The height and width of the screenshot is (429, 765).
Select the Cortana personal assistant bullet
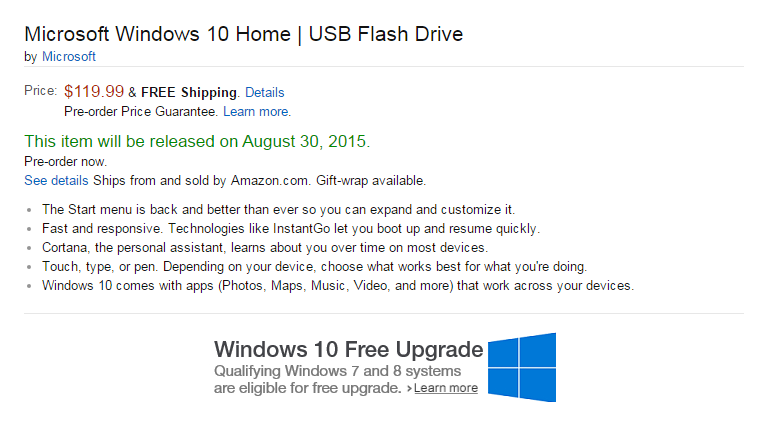click(264, 247)
